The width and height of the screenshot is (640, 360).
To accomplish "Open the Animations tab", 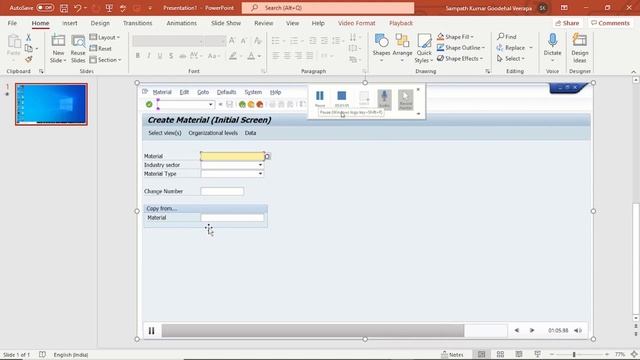I will 181,23.
